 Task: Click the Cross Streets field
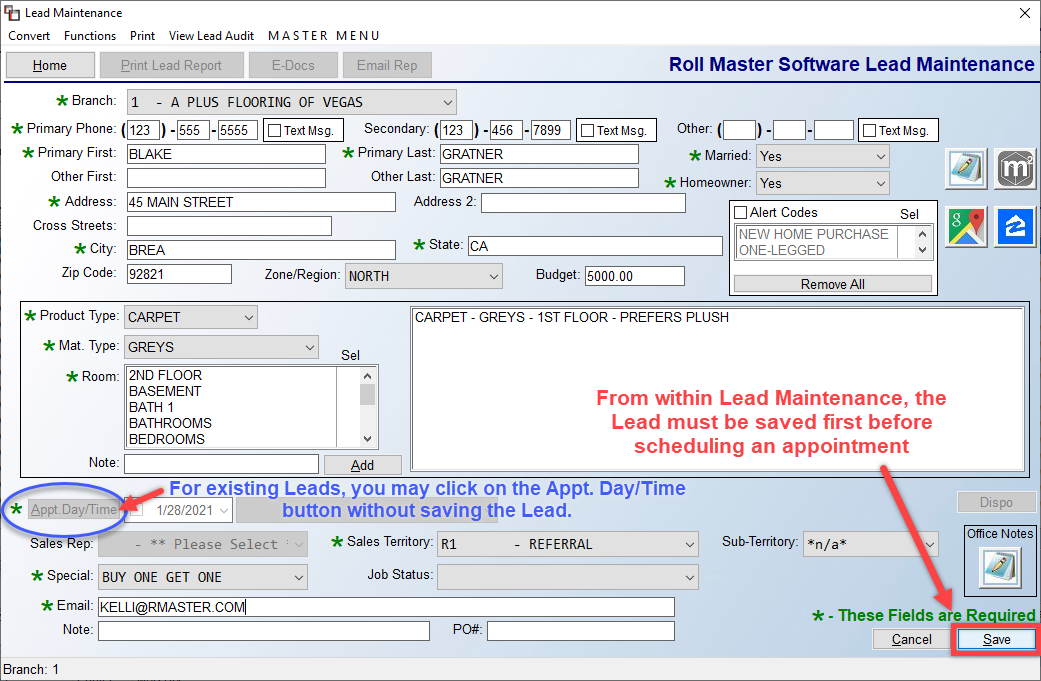click(229, 226)
